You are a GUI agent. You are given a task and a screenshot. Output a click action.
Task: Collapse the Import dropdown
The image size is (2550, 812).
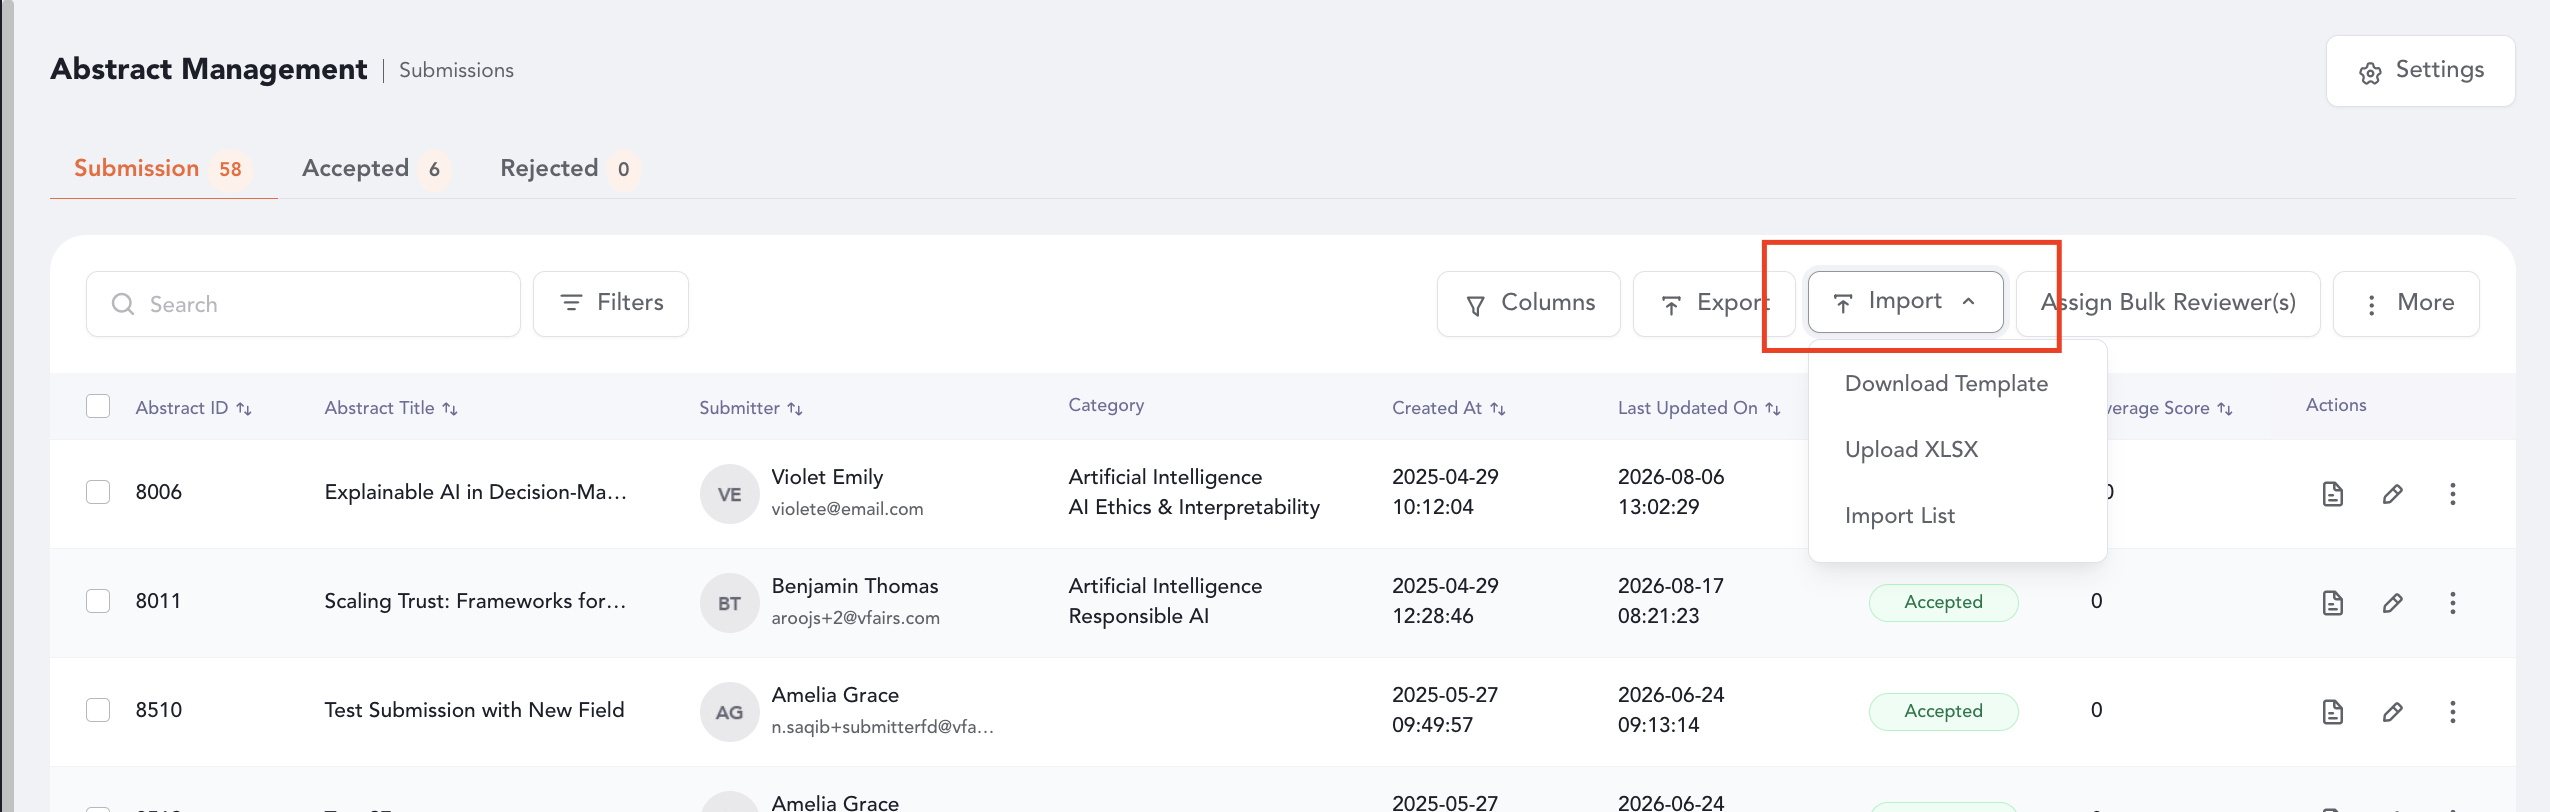1905,301
